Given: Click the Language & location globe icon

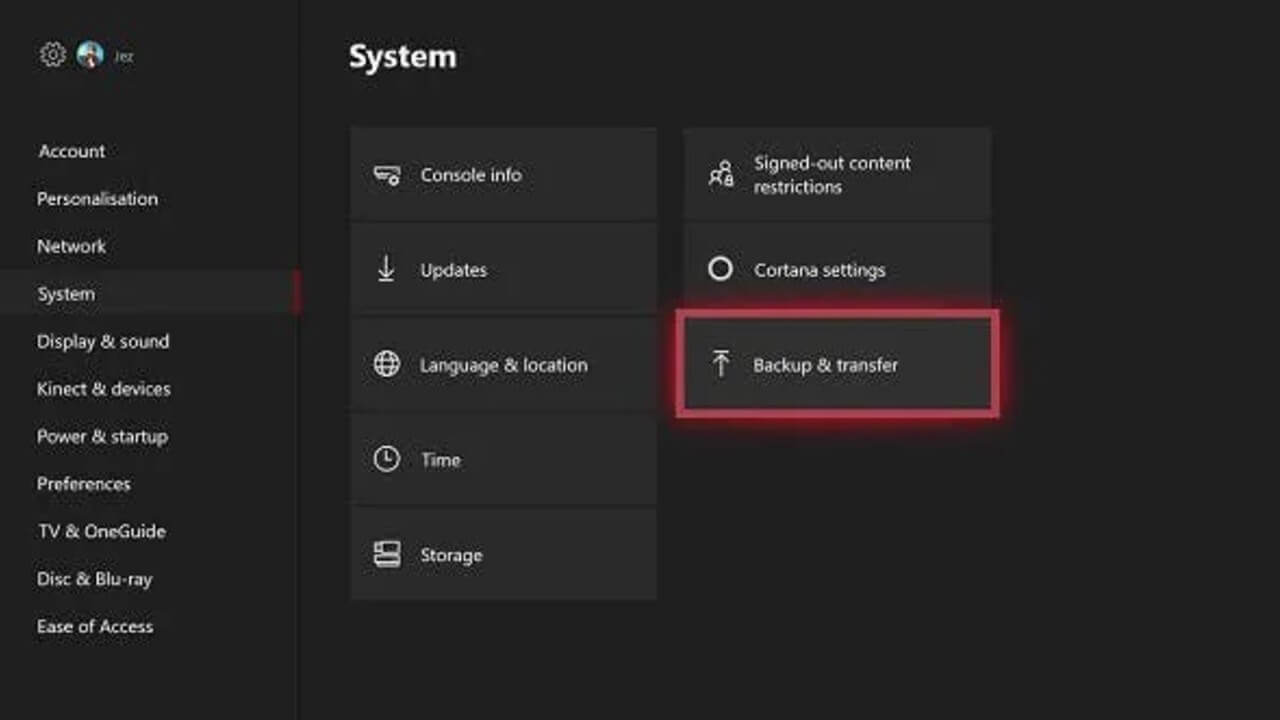Looking at the screenshot, I should (x=386, y=365).
